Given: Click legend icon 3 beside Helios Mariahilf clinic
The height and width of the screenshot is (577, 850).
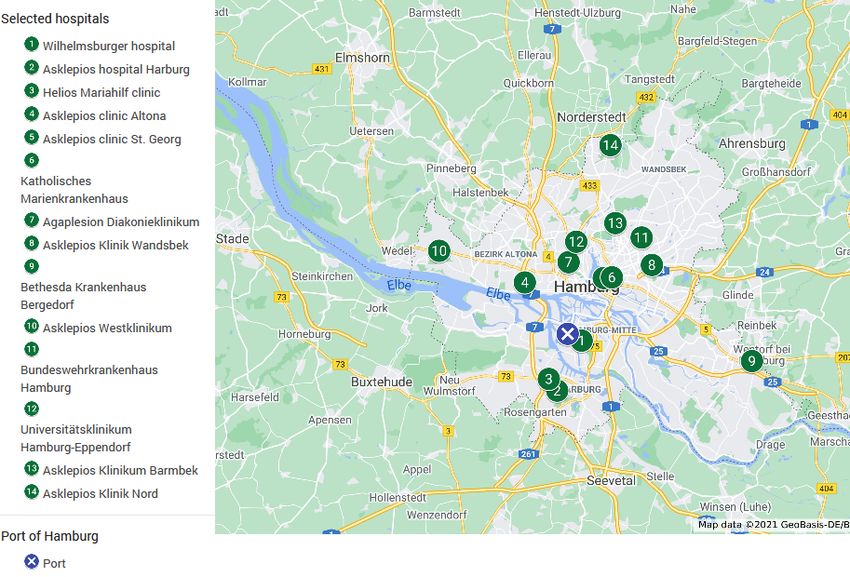Looking at the screenshot, I should coord(31,90).
